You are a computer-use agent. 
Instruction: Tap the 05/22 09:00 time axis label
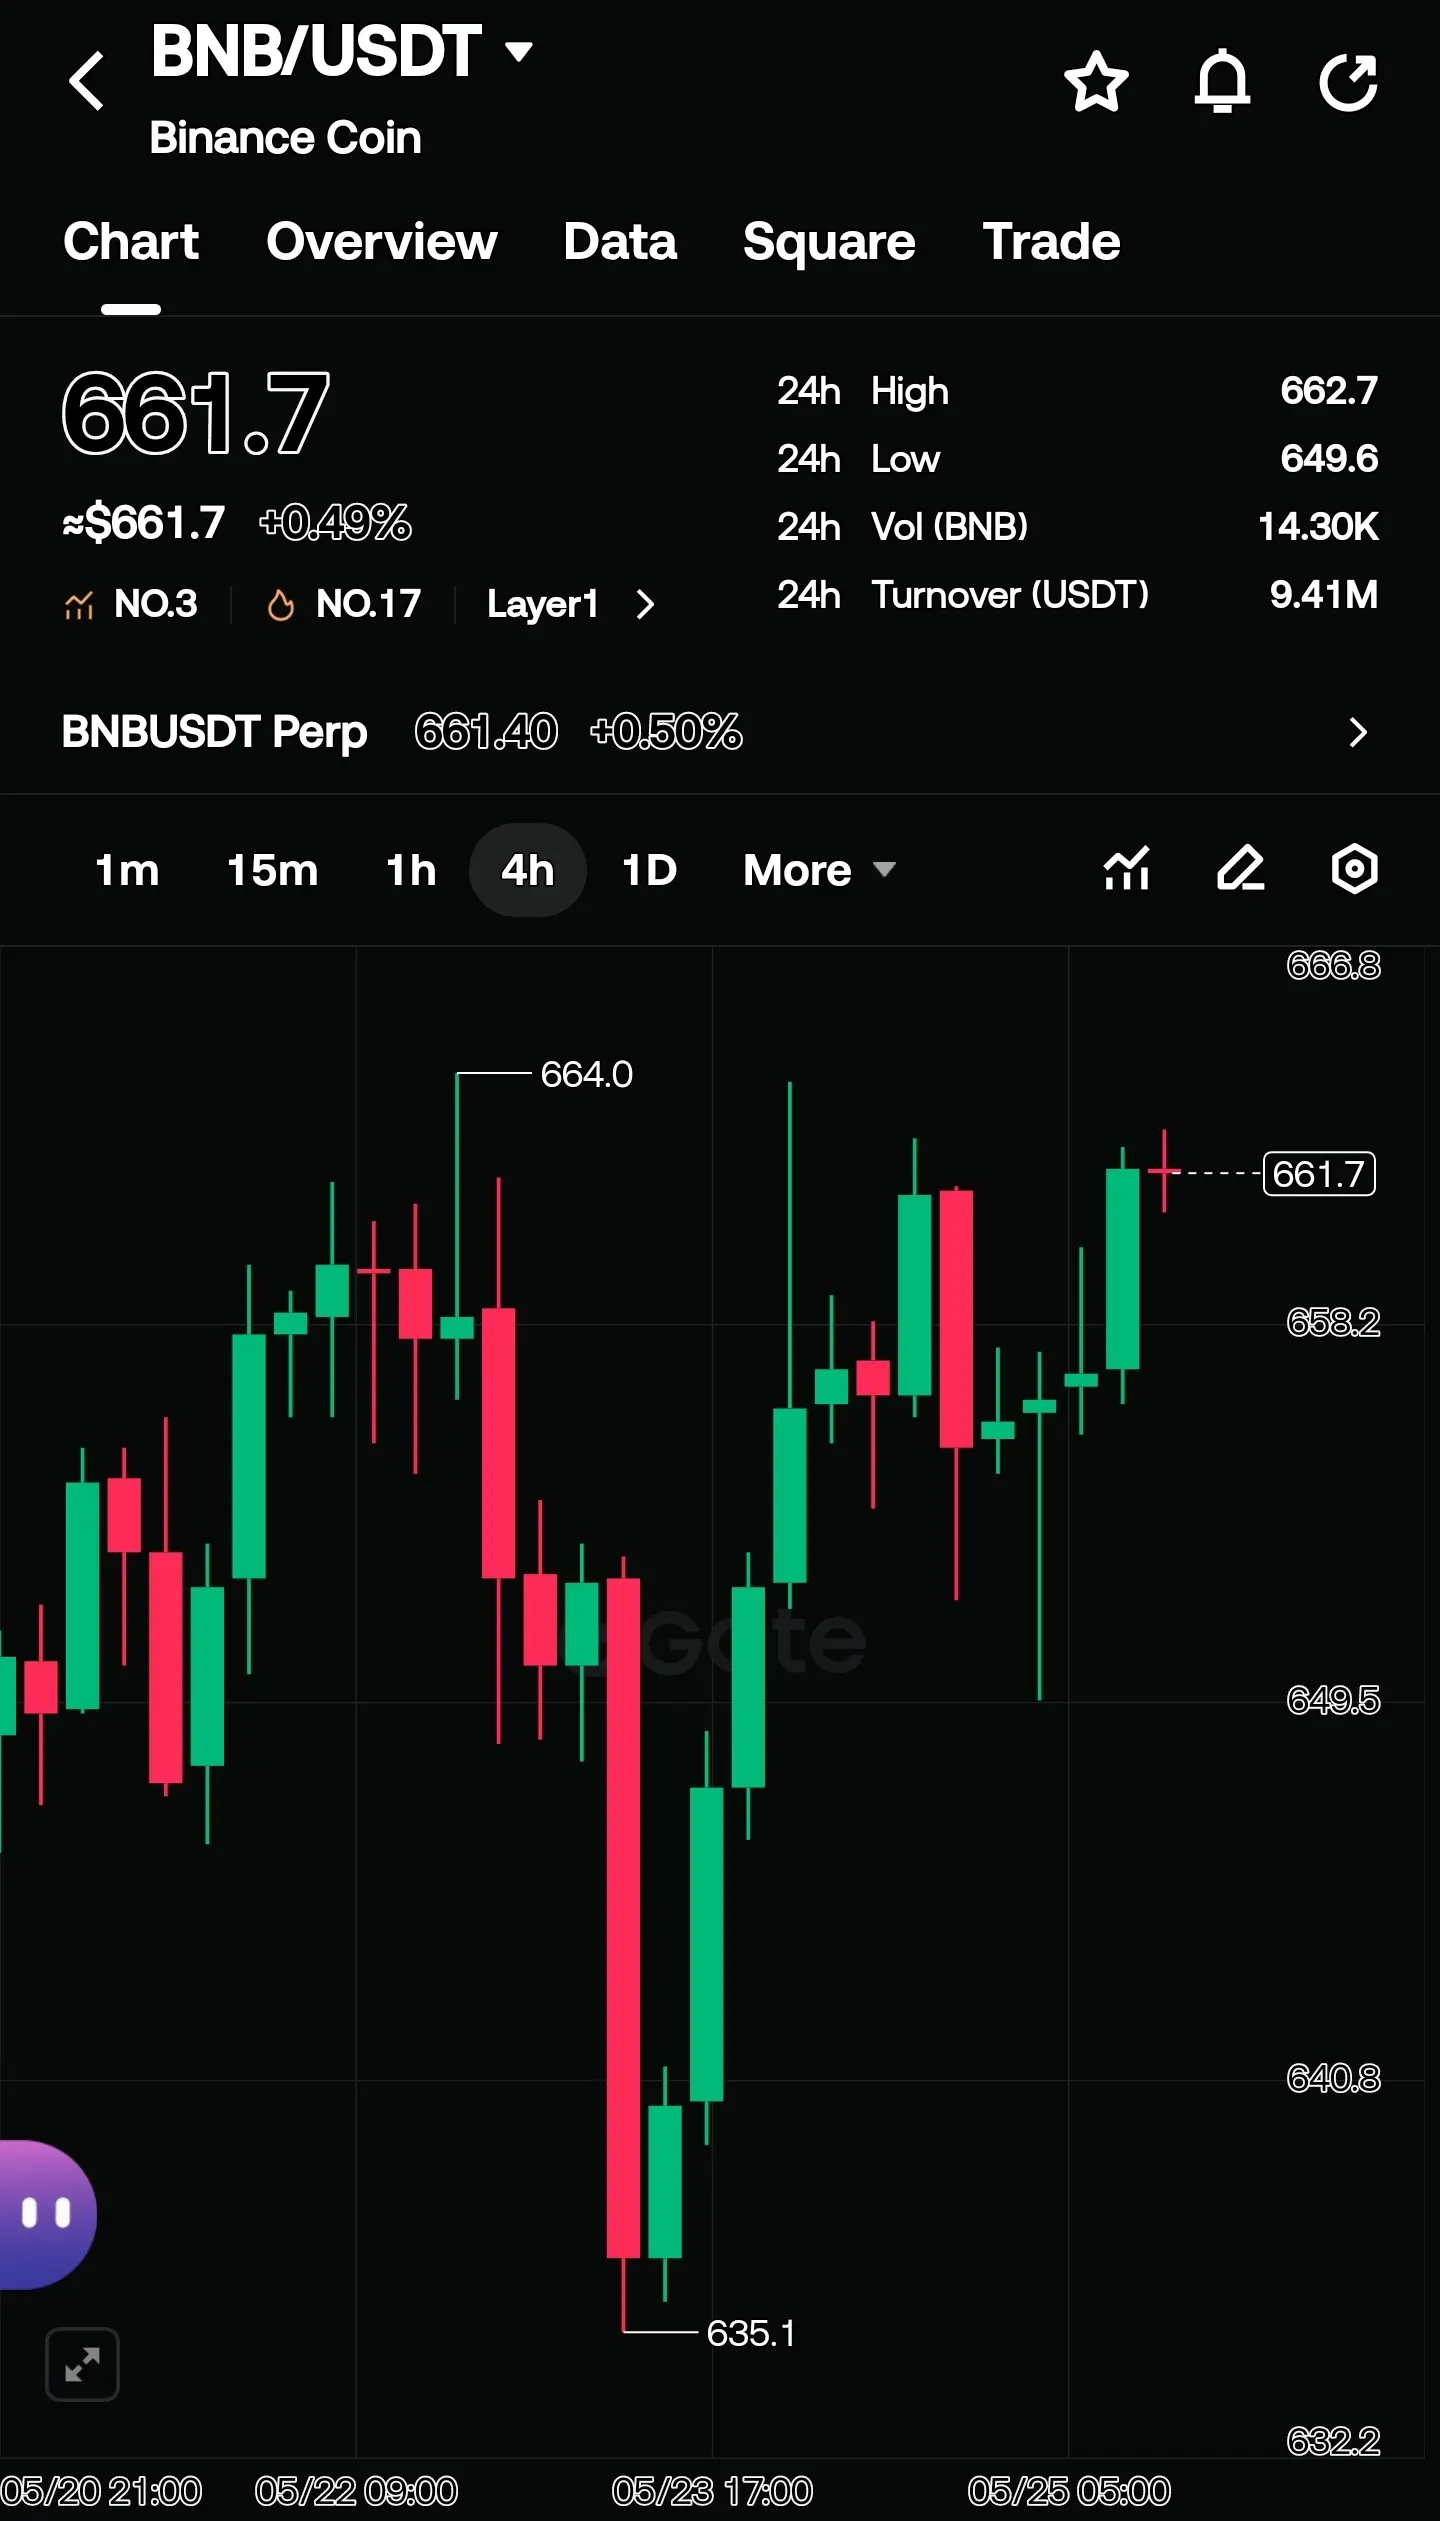click(x=356, y=2491)
